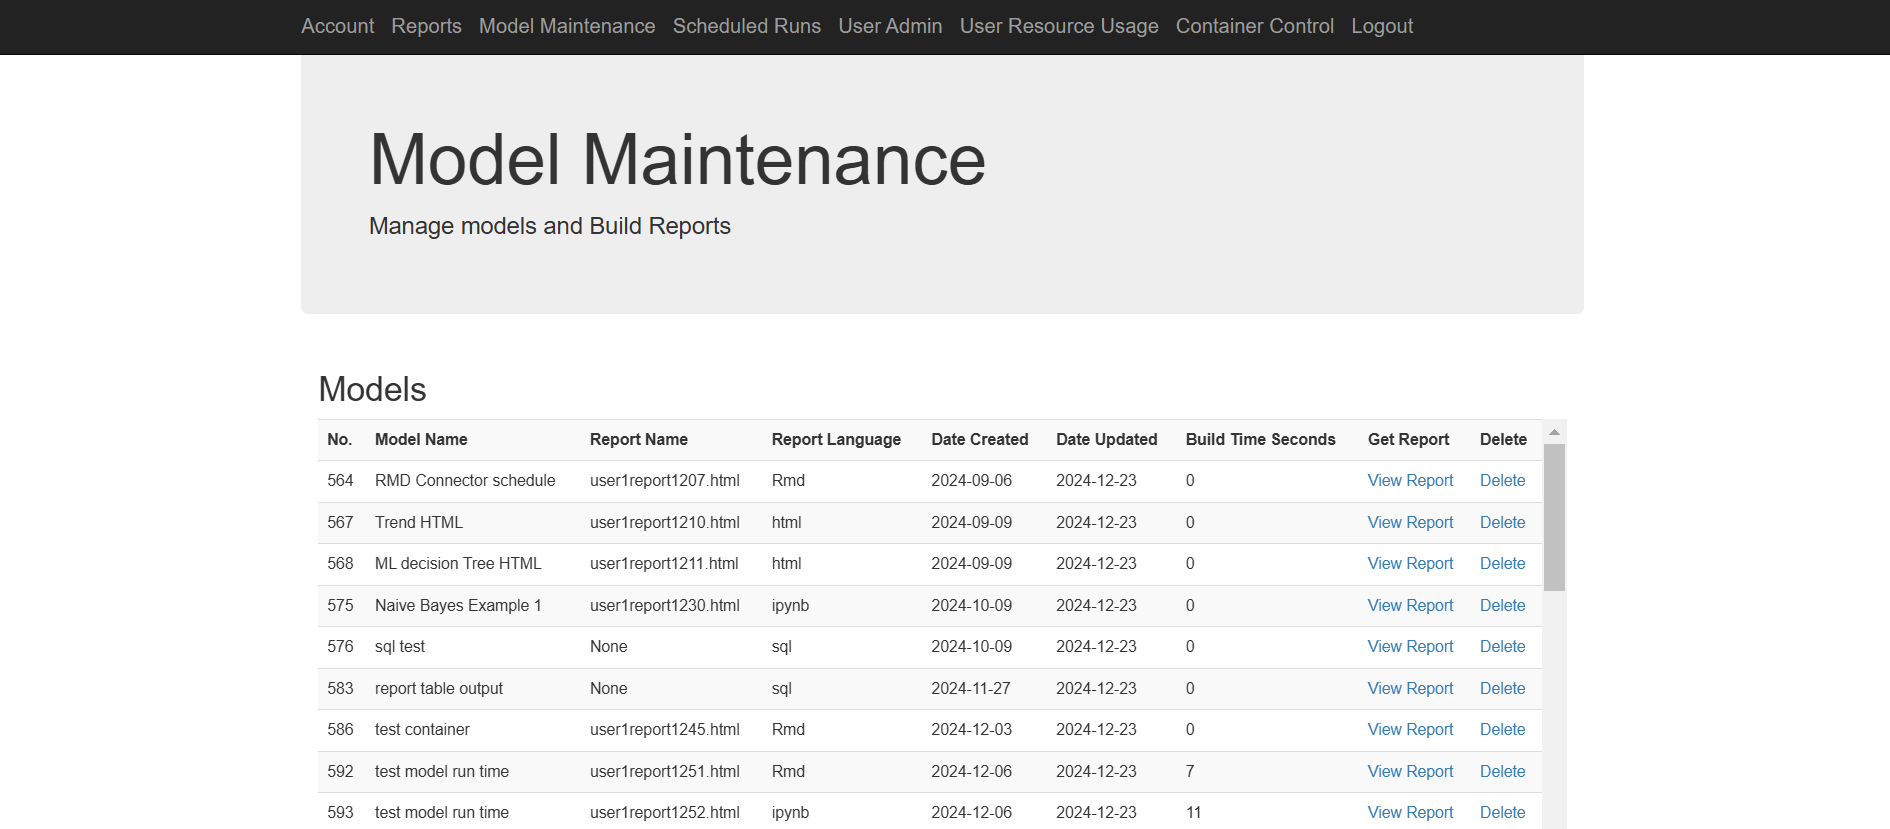View Report for test container model
This screenshot has height=829, width=1890.
point(1409,730)
